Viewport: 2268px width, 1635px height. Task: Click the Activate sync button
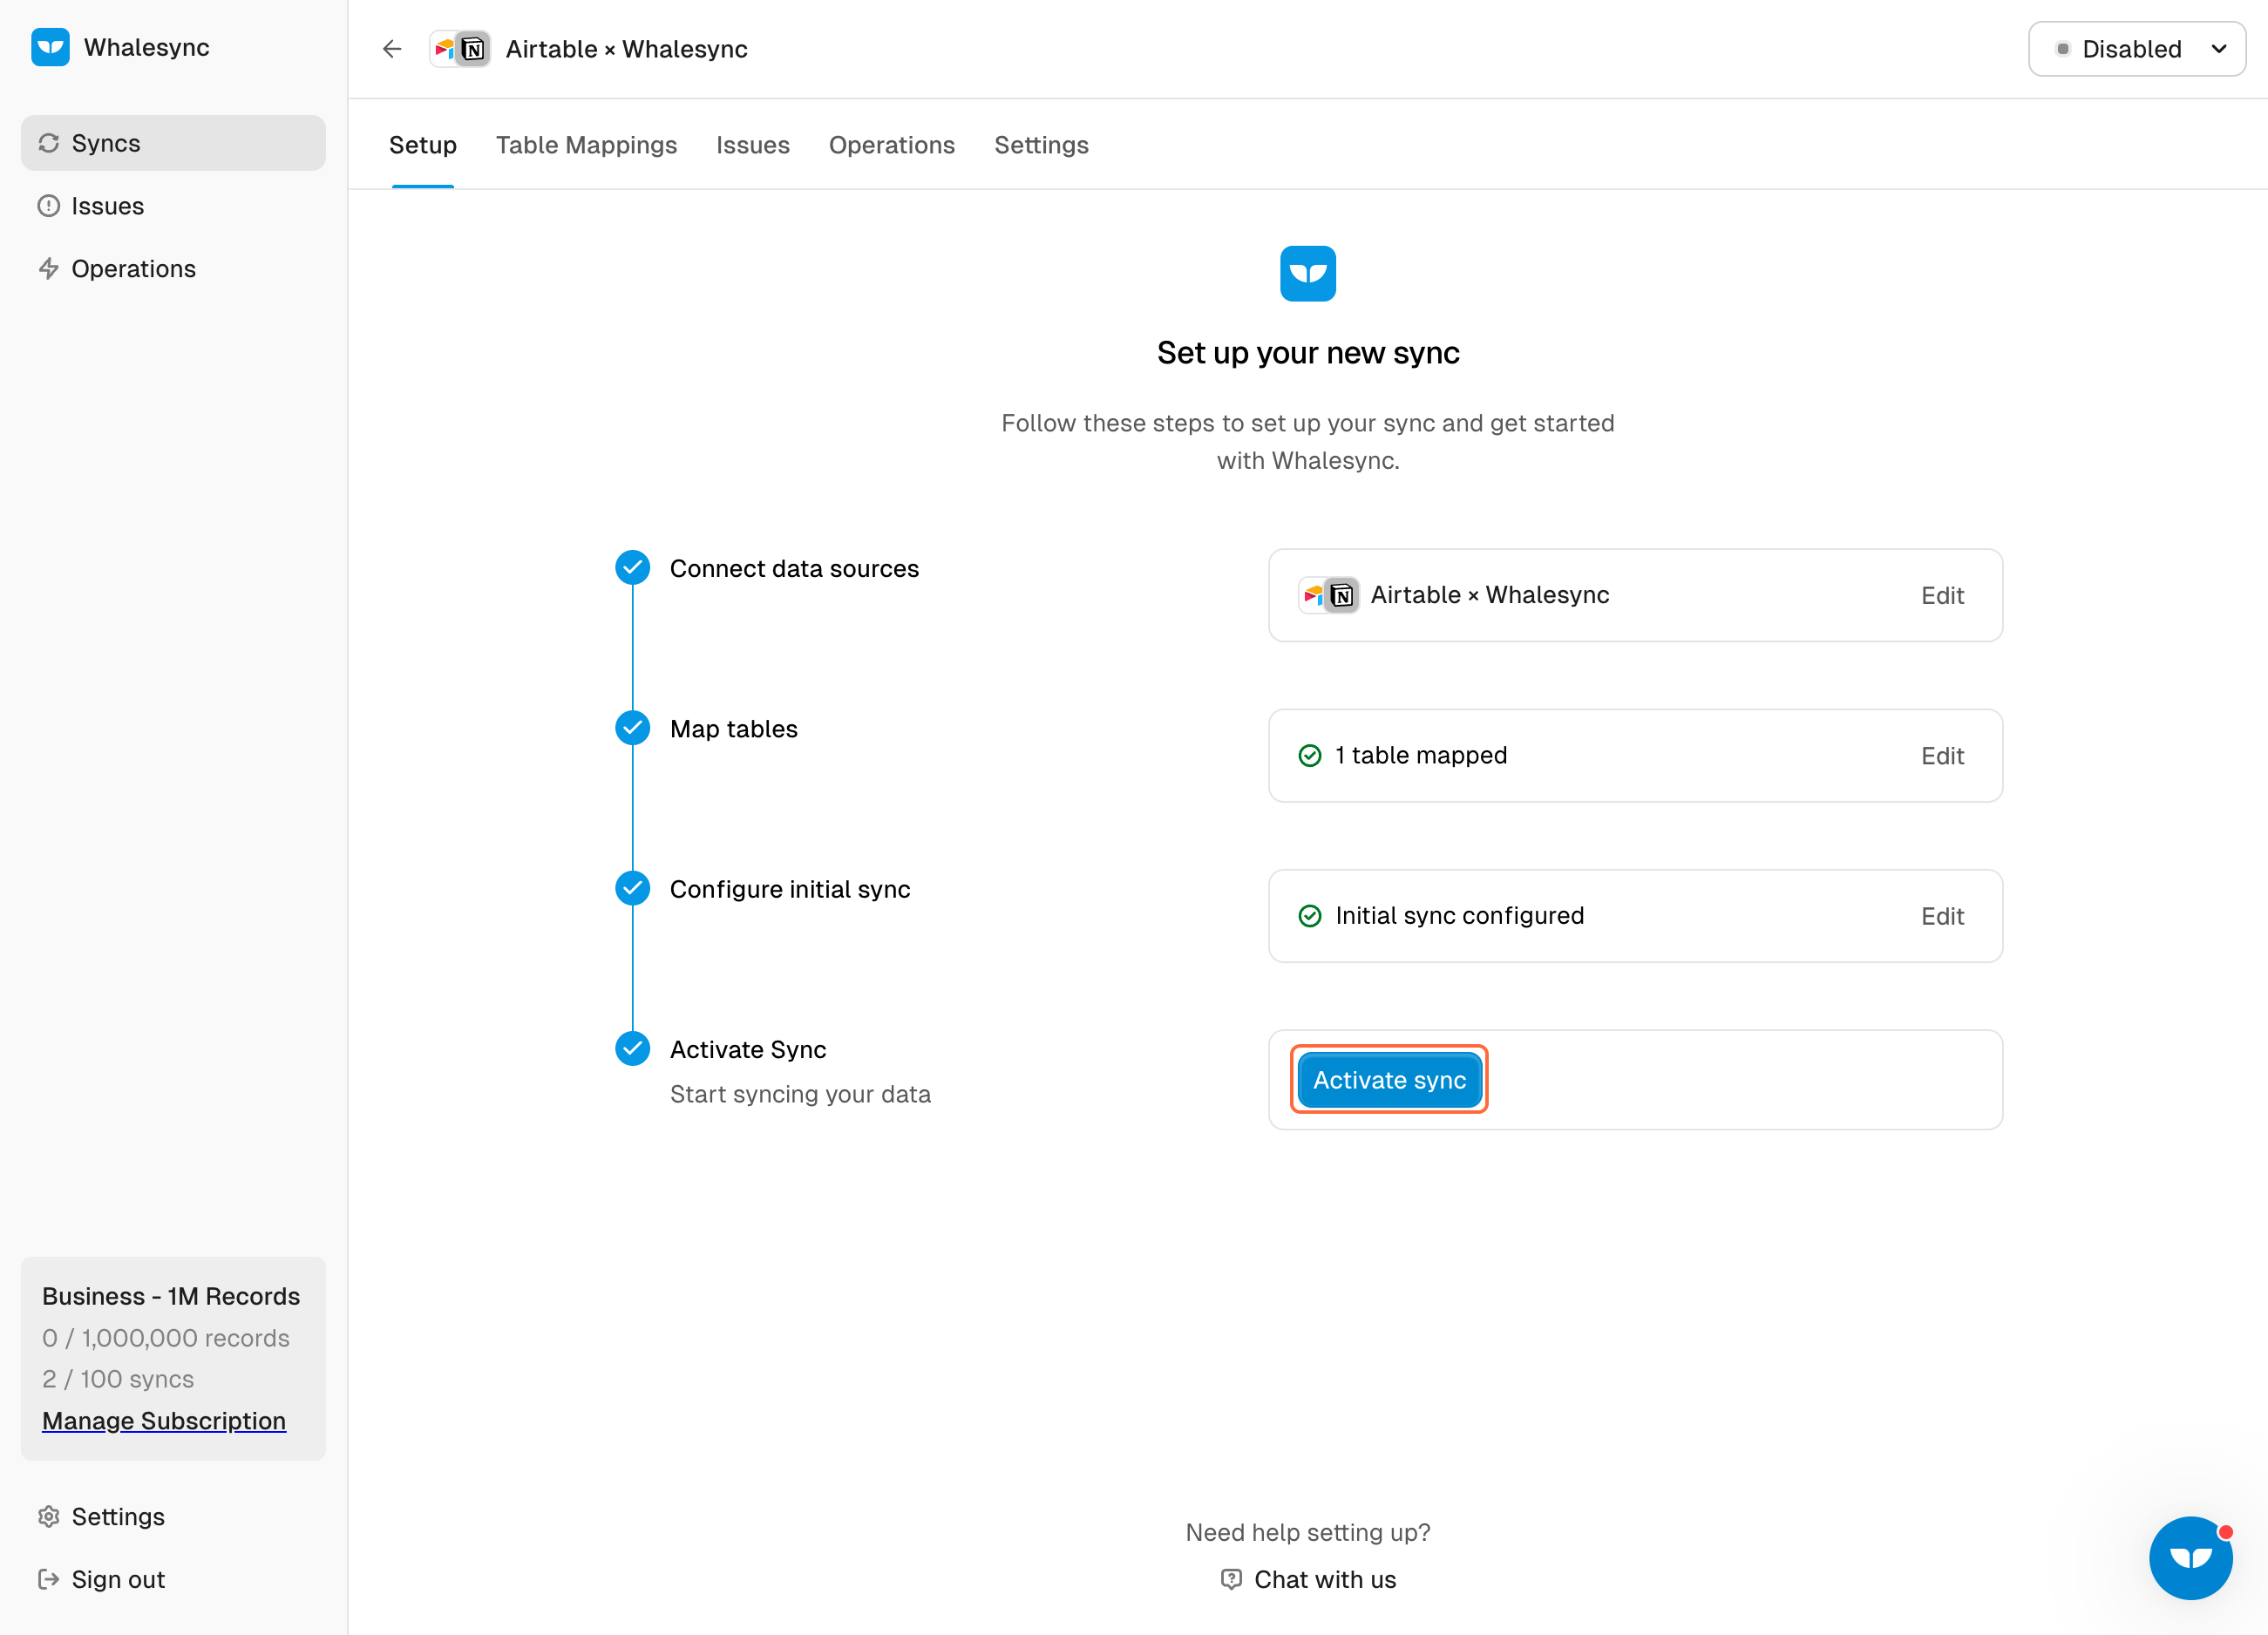tap(1390, 1080)
